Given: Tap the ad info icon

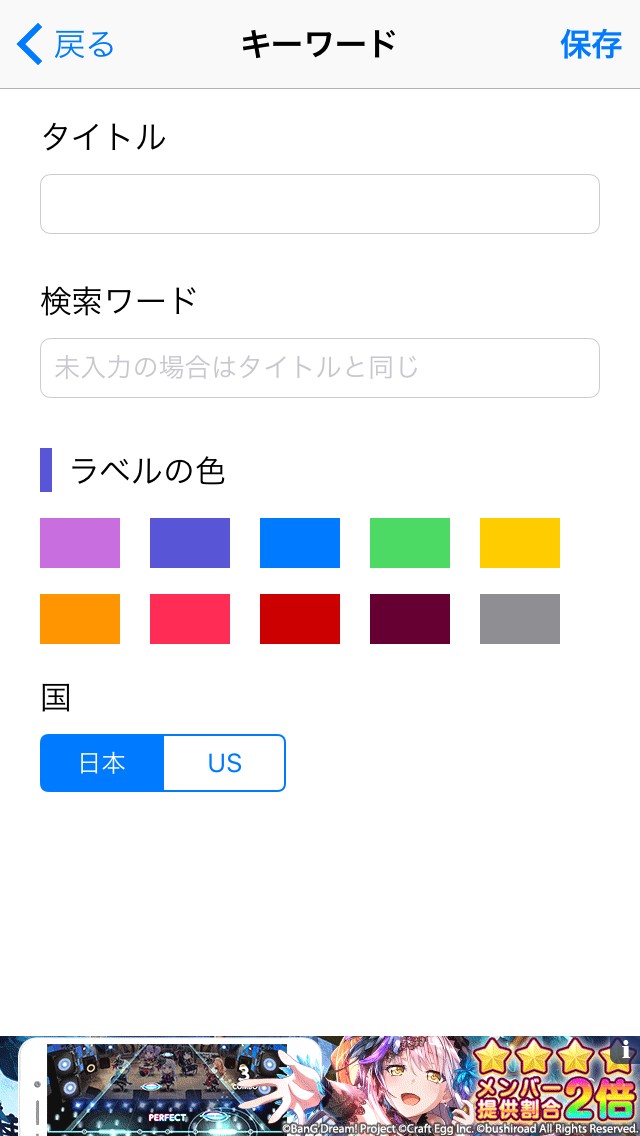Looking at the screenshot, I should (x=626, y=1050).
